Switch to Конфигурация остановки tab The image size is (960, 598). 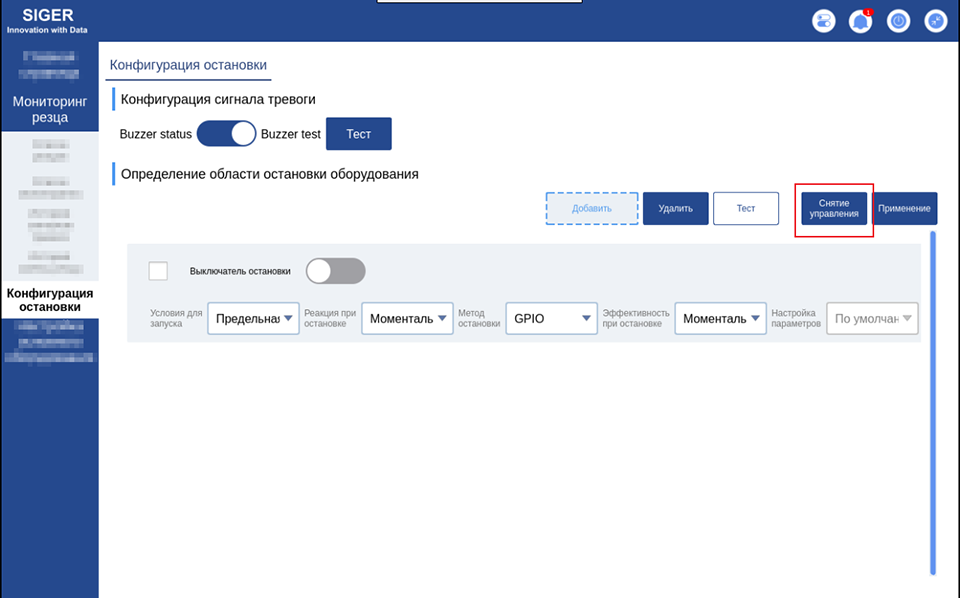click(188, 65)
